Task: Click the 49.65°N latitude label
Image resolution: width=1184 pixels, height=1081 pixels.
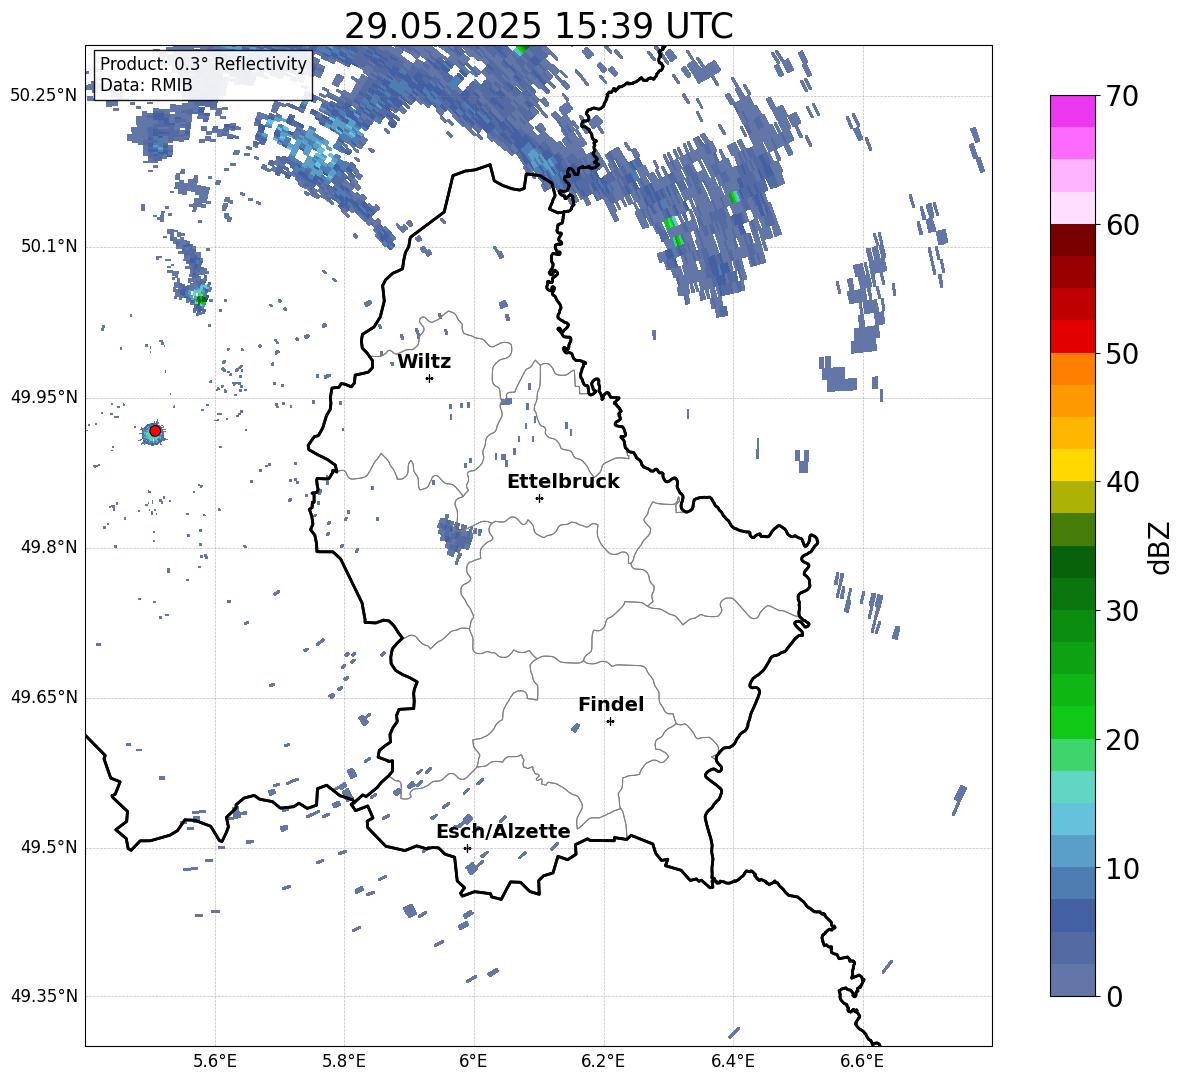Action: [44, 697]
